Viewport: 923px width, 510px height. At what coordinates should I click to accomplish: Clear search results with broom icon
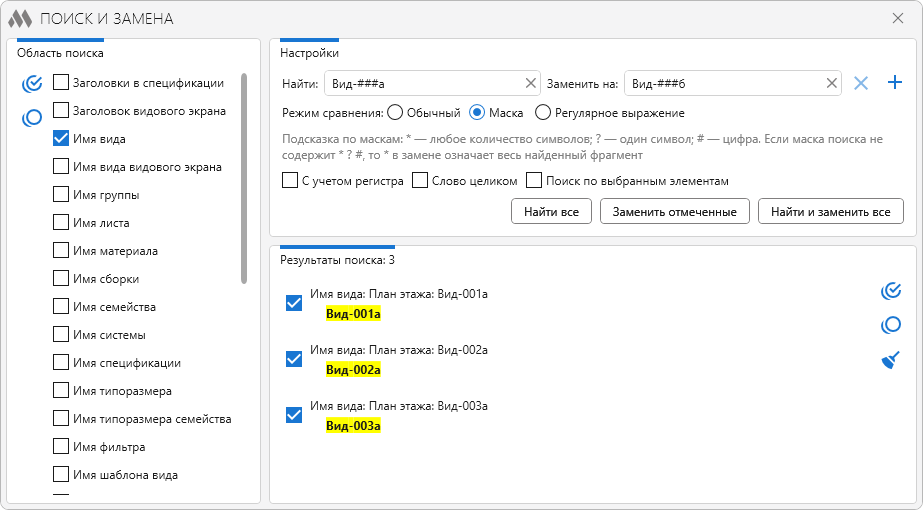[x=890, y=360]
